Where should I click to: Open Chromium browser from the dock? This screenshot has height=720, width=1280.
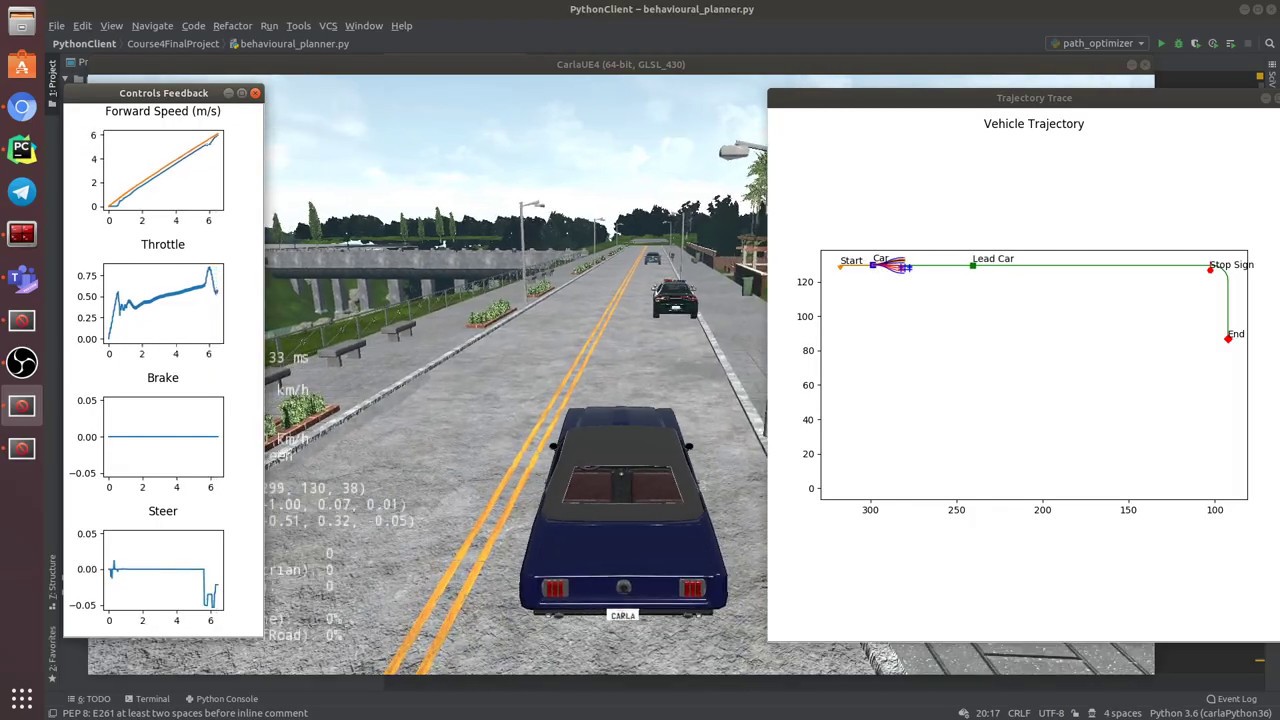(x=22, y=107)
